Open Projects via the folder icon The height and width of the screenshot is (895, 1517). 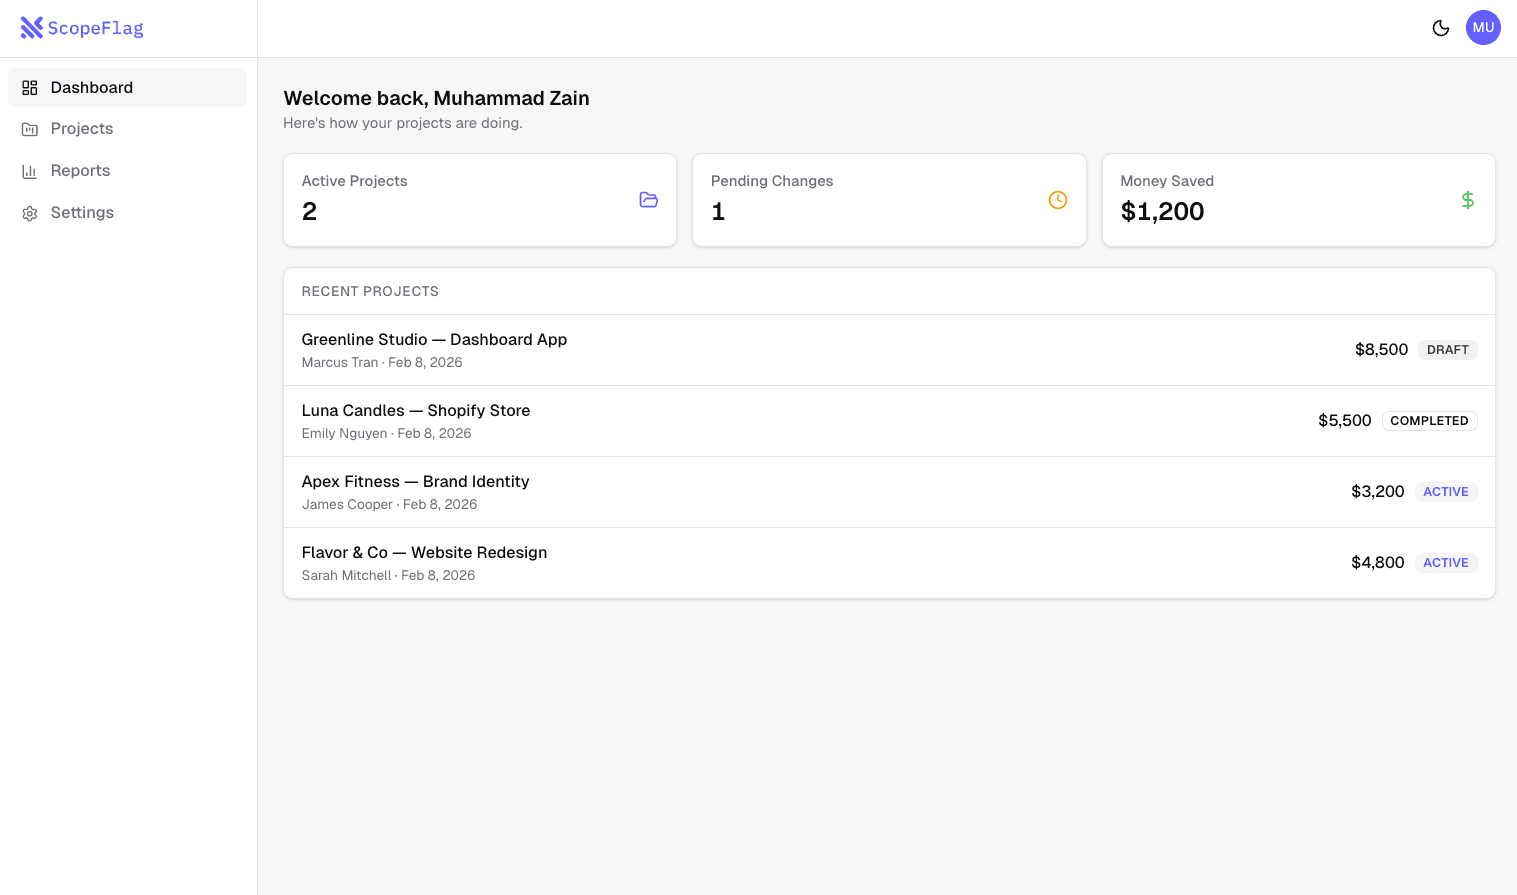coord(30,128)
